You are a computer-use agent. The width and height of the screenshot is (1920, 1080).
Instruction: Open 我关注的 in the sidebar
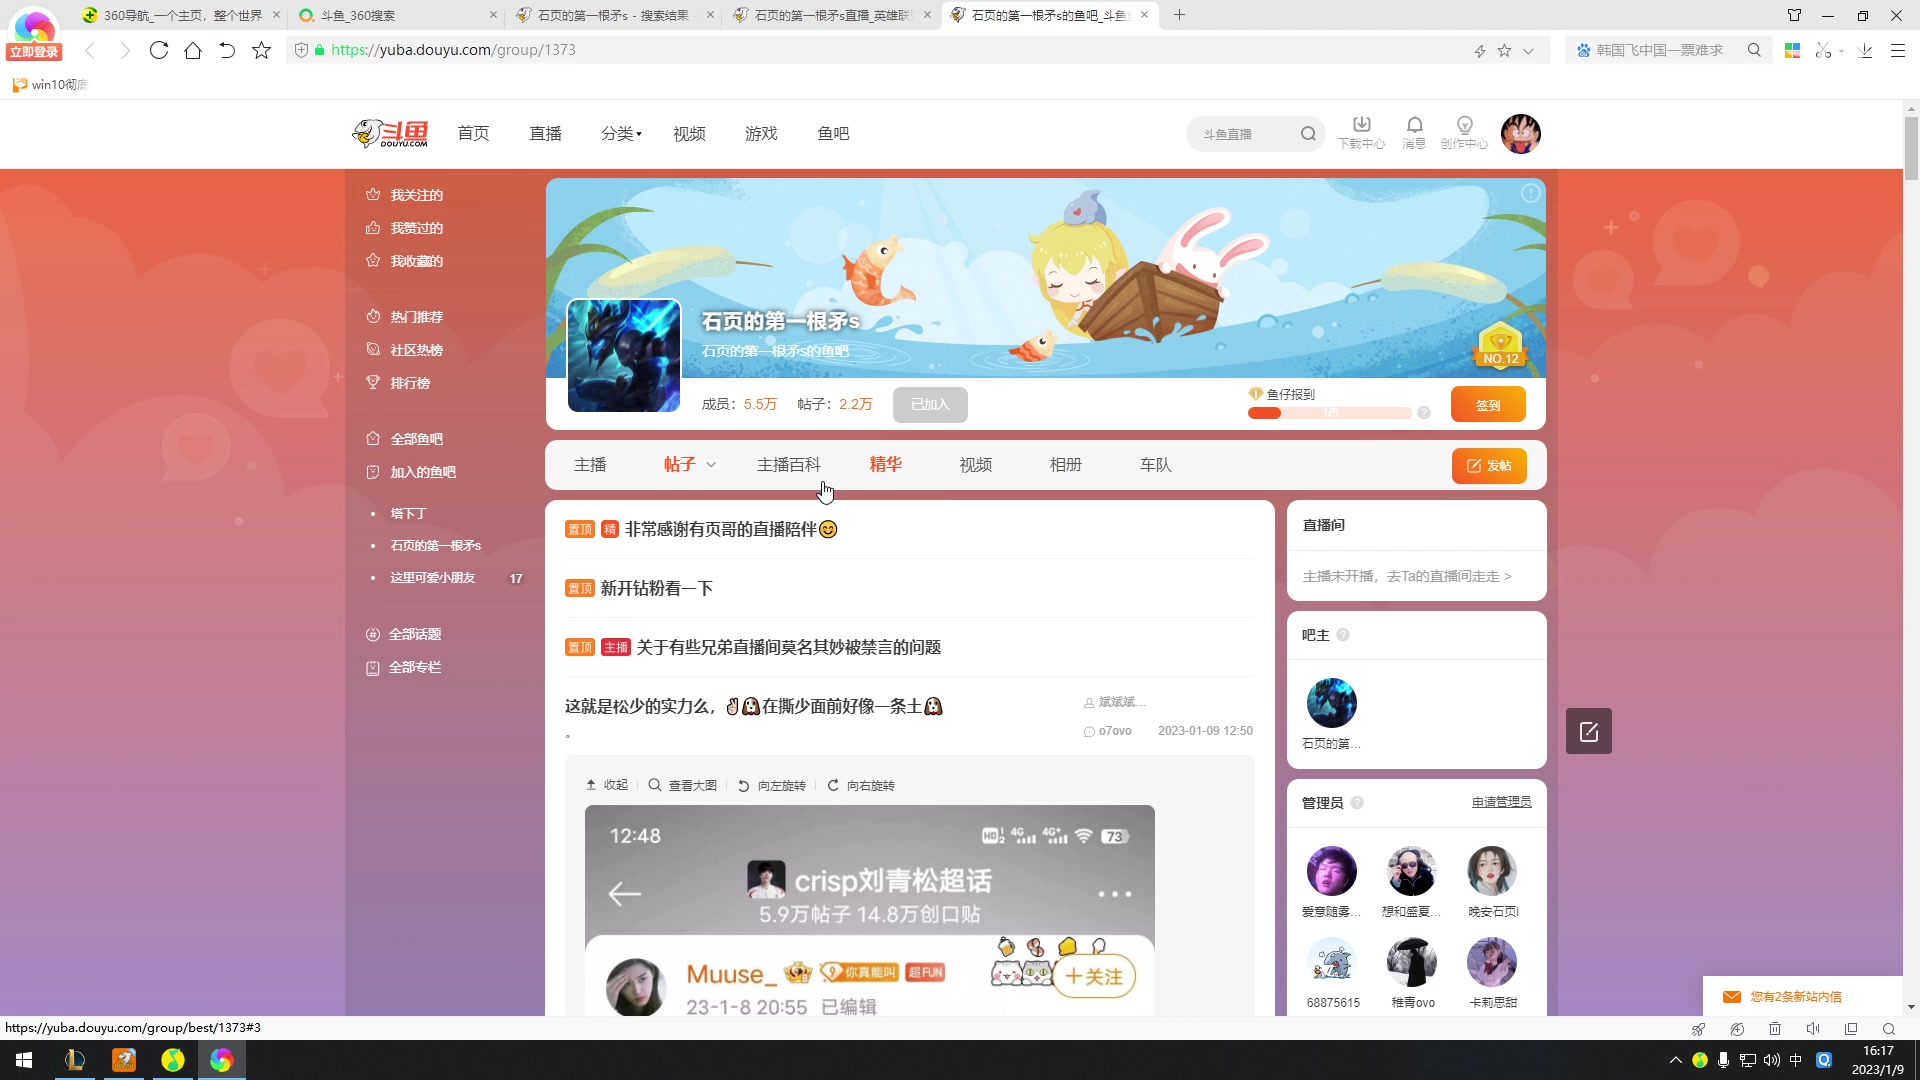[x=416, y=195]
